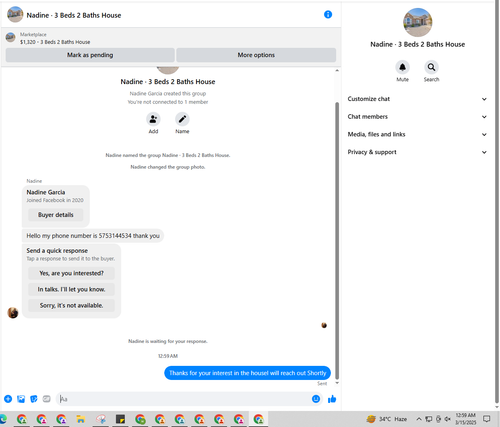Expand Privacy & support section

[417, 152]
